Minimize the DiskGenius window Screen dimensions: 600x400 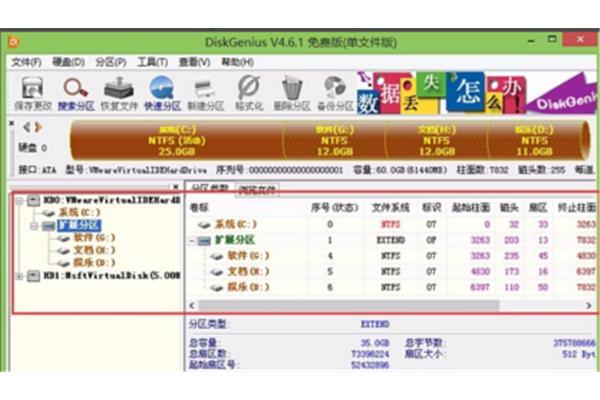[531, 40]
